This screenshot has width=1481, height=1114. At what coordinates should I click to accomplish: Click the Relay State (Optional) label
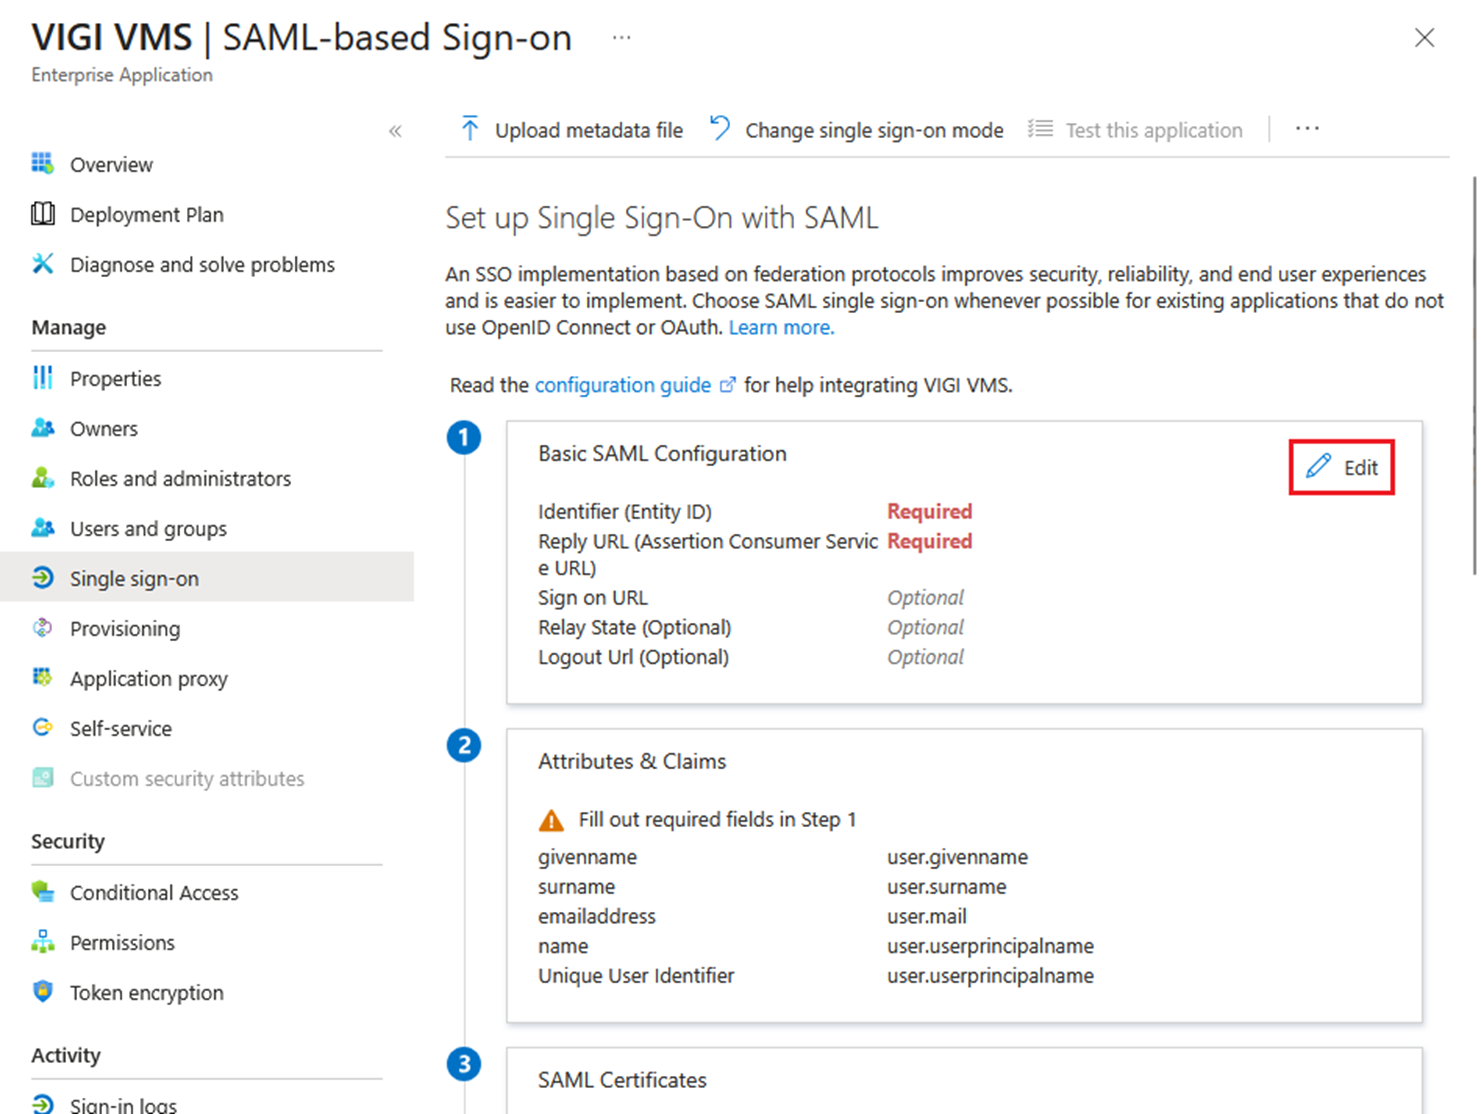point(635,628)
